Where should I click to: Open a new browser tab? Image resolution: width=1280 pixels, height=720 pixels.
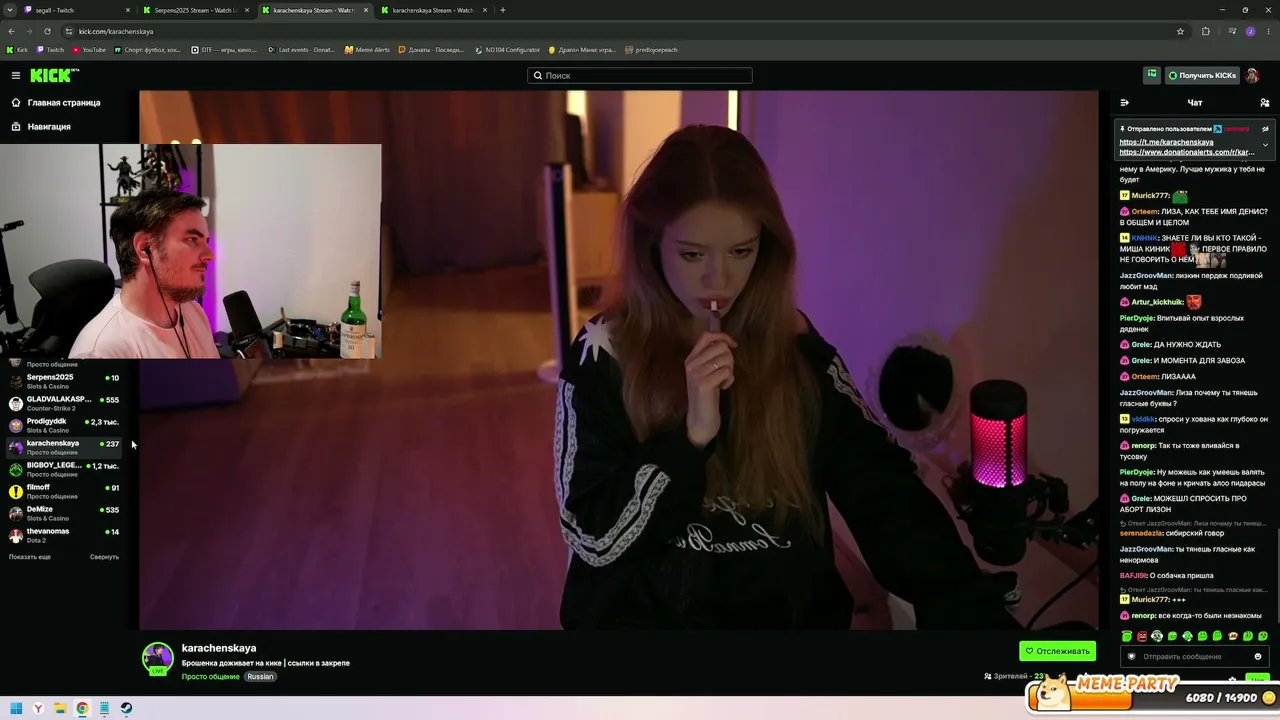click(x=503, y=10)
